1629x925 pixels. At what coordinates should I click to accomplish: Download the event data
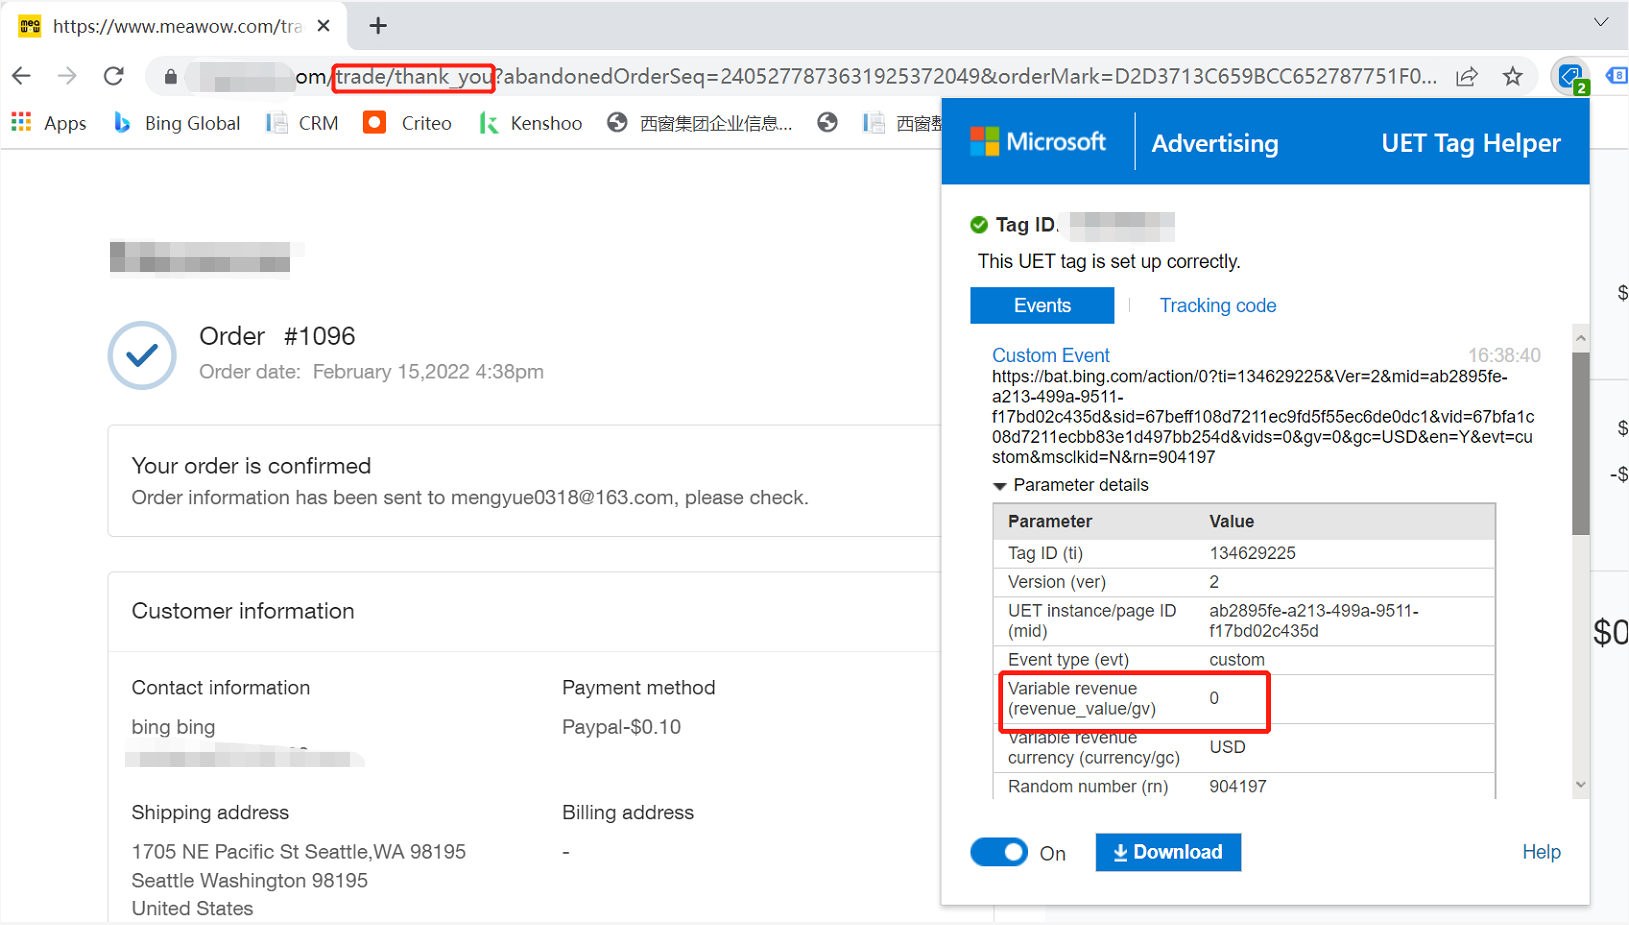click(1168, 852)
